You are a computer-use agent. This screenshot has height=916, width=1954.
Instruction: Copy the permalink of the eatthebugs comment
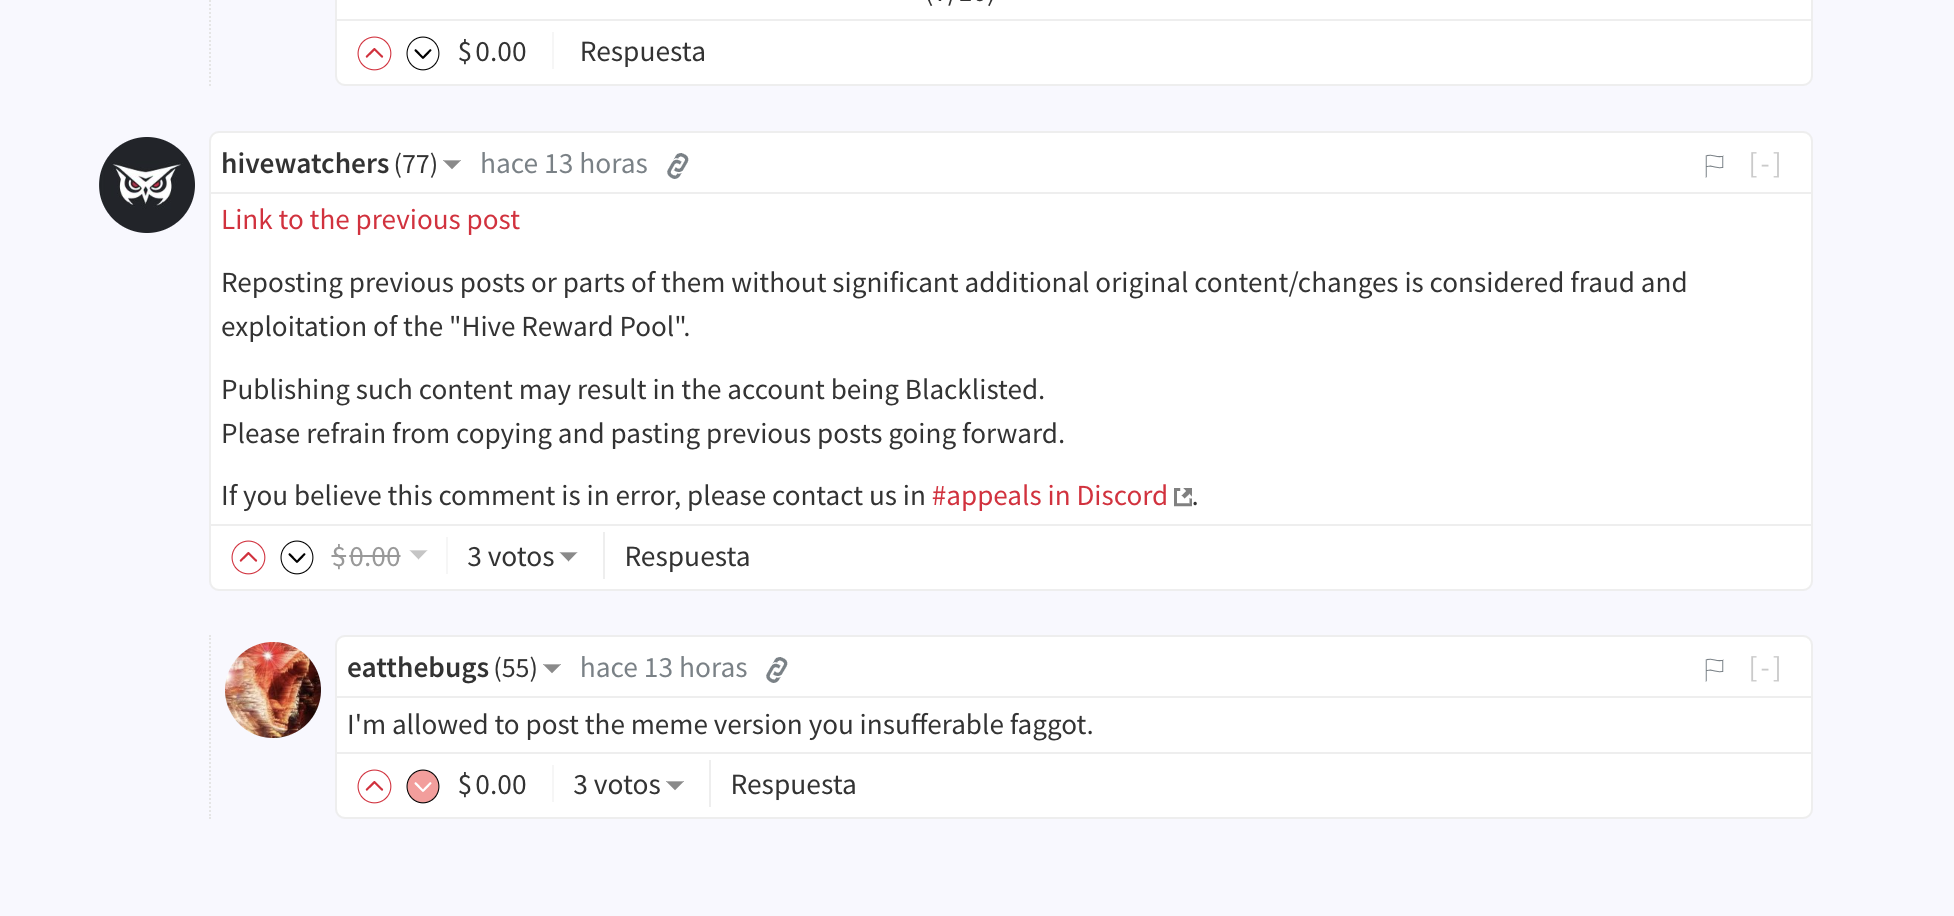pos(777,669)
